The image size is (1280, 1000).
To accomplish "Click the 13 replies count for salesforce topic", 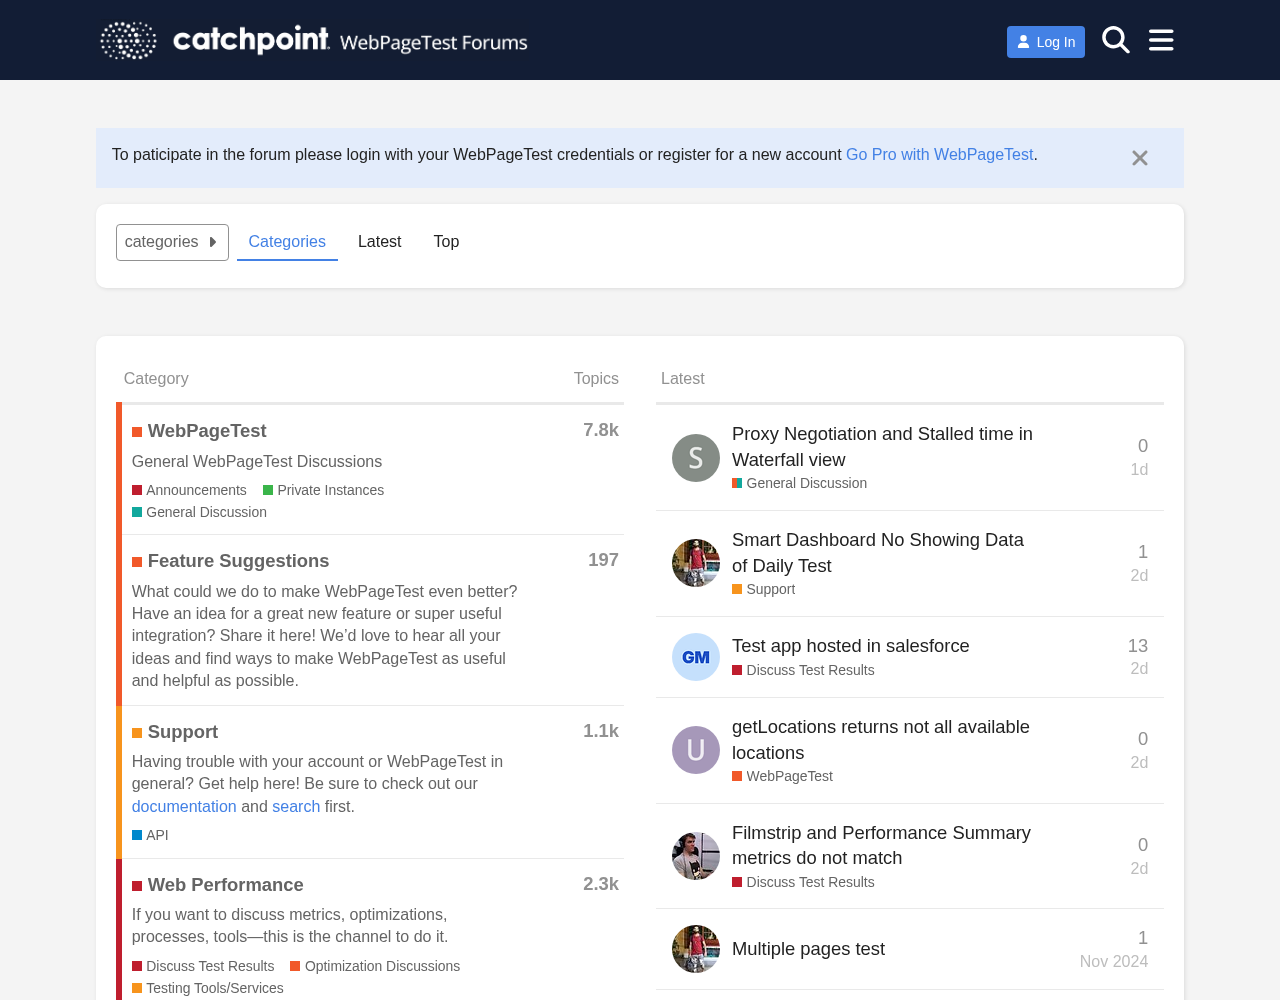I will [x=1138, y=646].
